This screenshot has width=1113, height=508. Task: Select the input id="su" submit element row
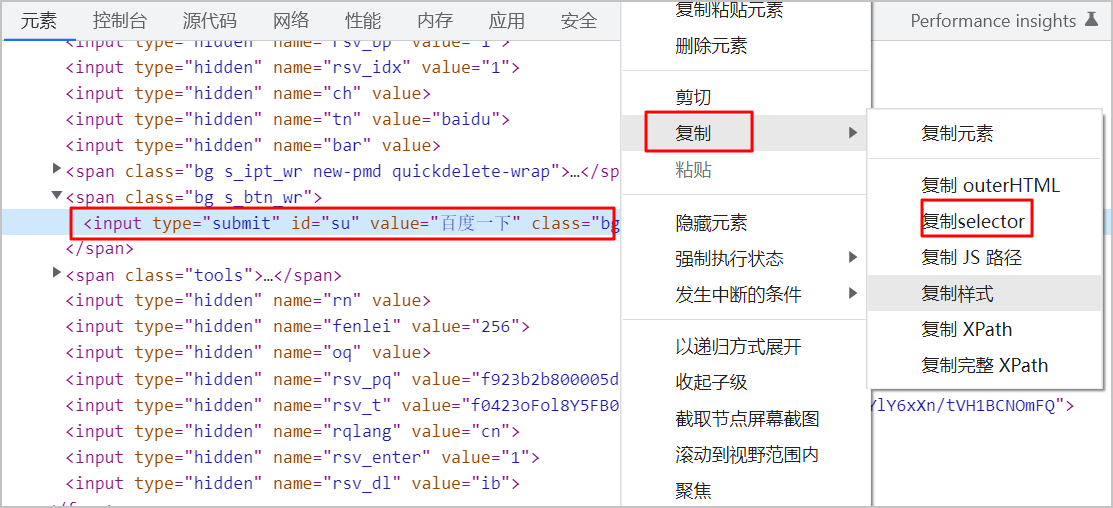(340, 223)
